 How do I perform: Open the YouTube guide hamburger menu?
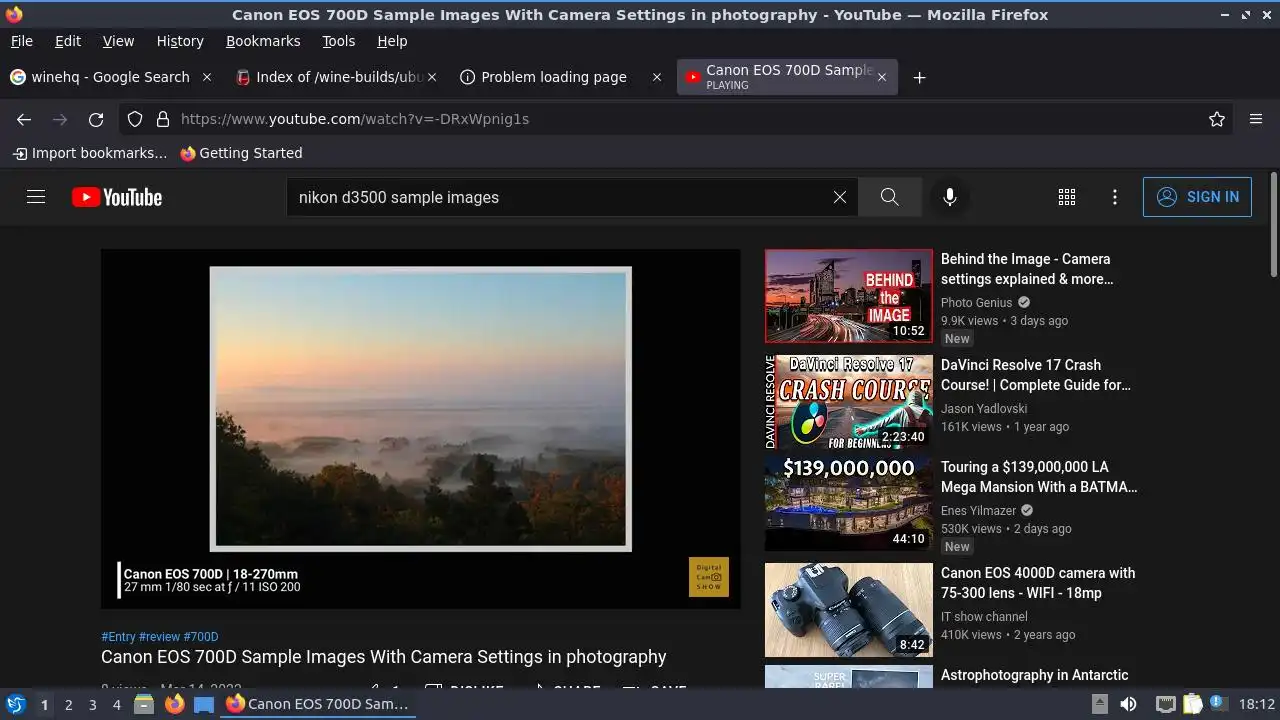click(36, 197)
